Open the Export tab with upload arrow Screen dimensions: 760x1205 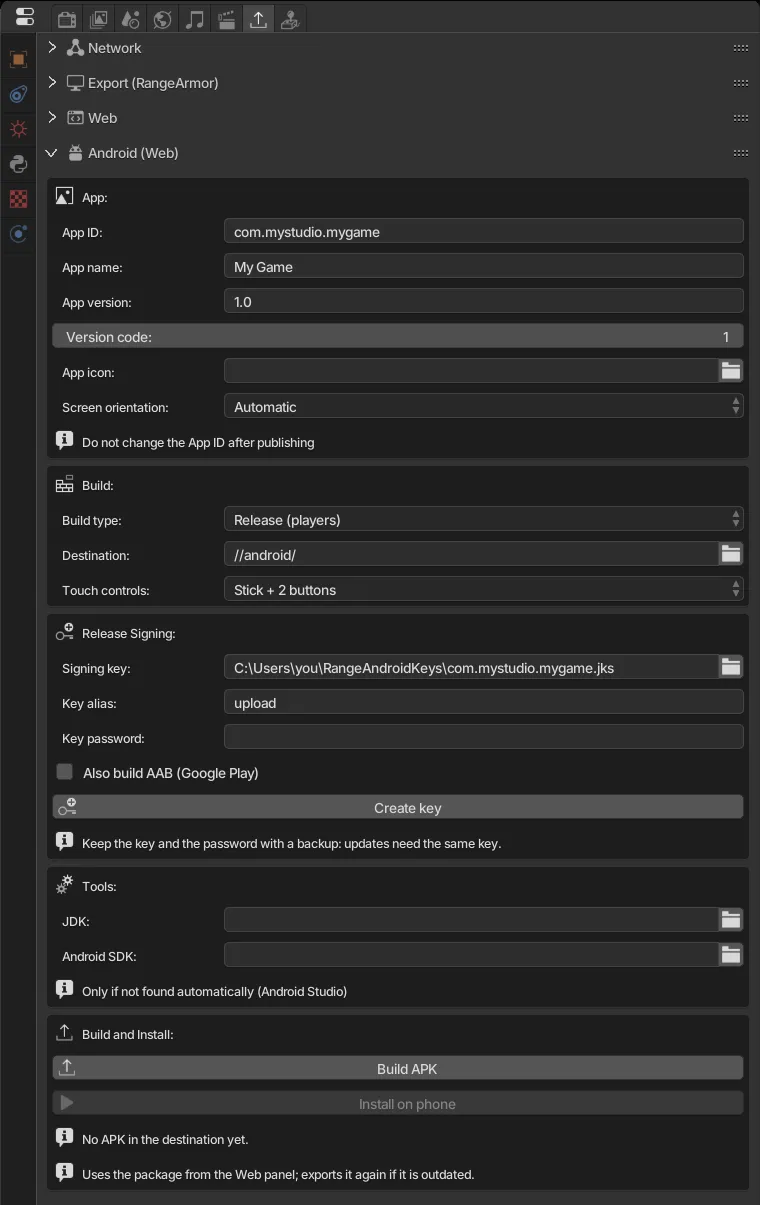coord(258,19)
